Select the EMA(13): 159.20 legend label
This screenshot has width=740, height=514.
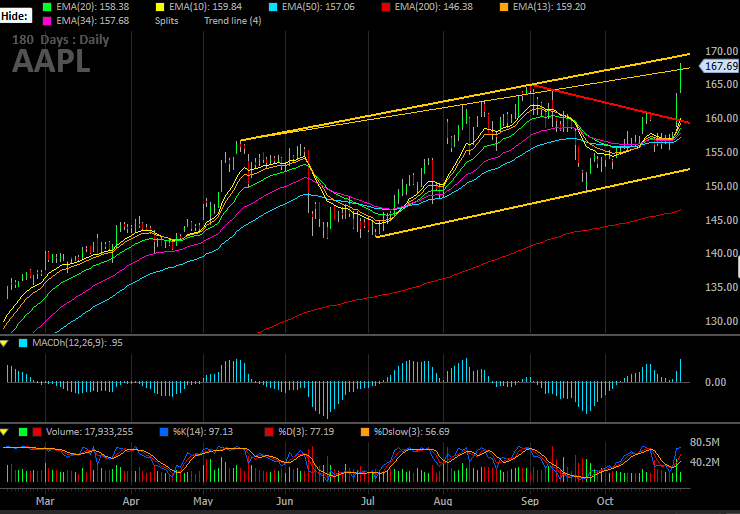pyautogui.click(x=549, y=7)
